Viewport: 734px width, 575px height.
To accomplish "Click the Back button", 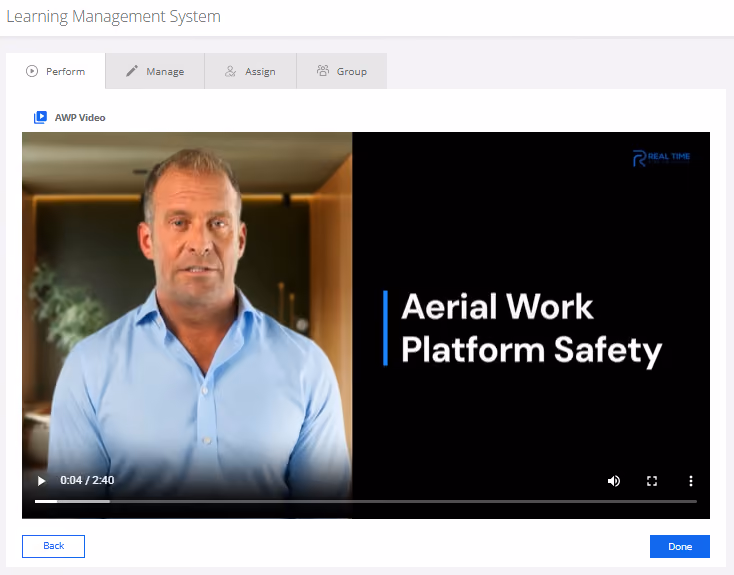I will coord(53,546).
